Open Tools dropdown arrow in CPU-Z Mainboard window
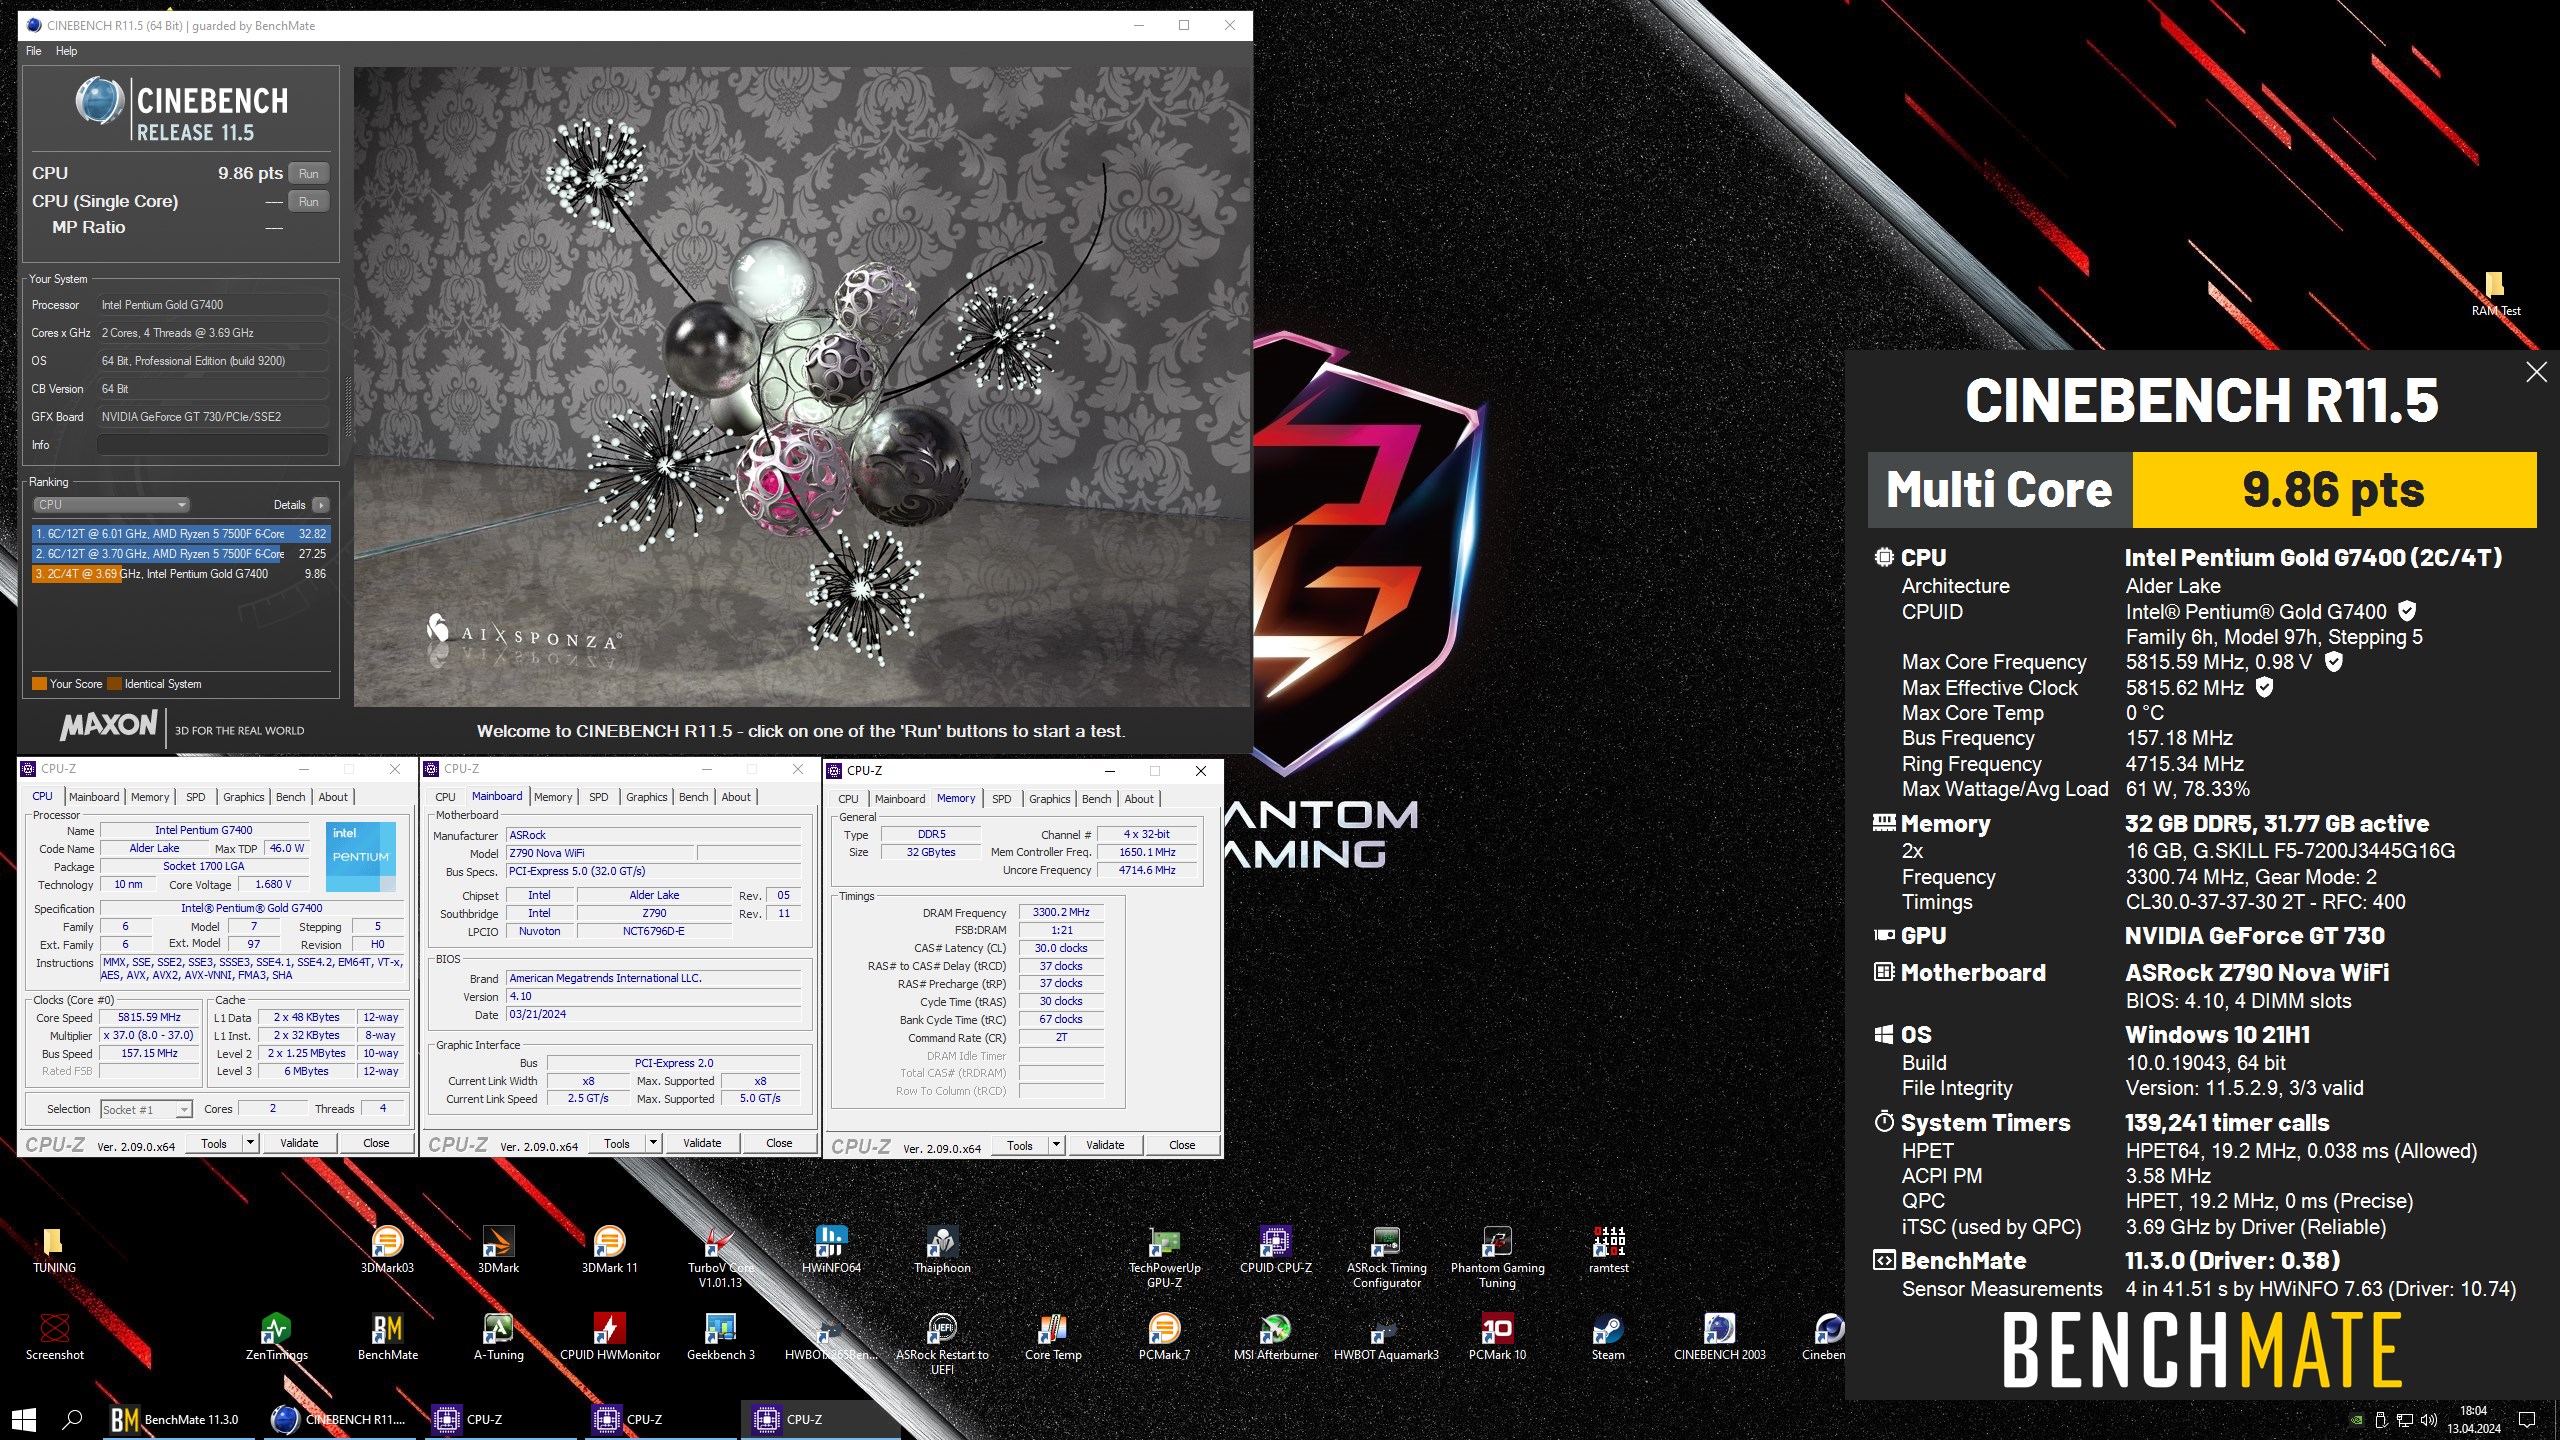This screenshot has width=2560, height=1440. pos(654,1143)
